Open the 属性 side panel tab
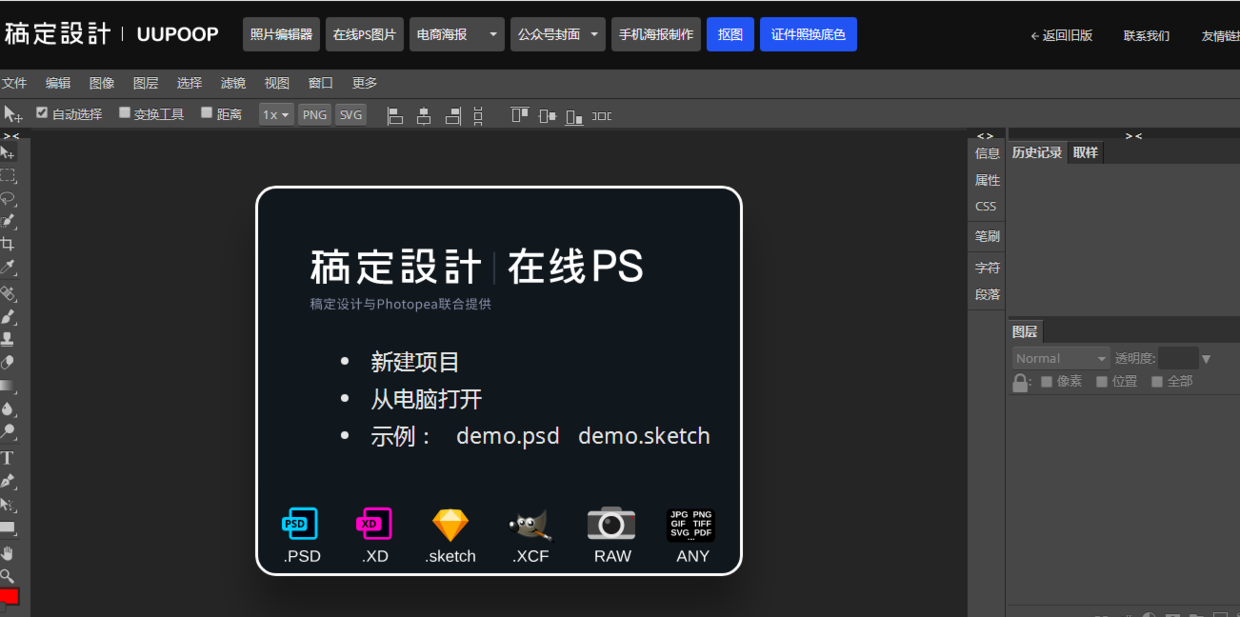 (x=987, y=180)
